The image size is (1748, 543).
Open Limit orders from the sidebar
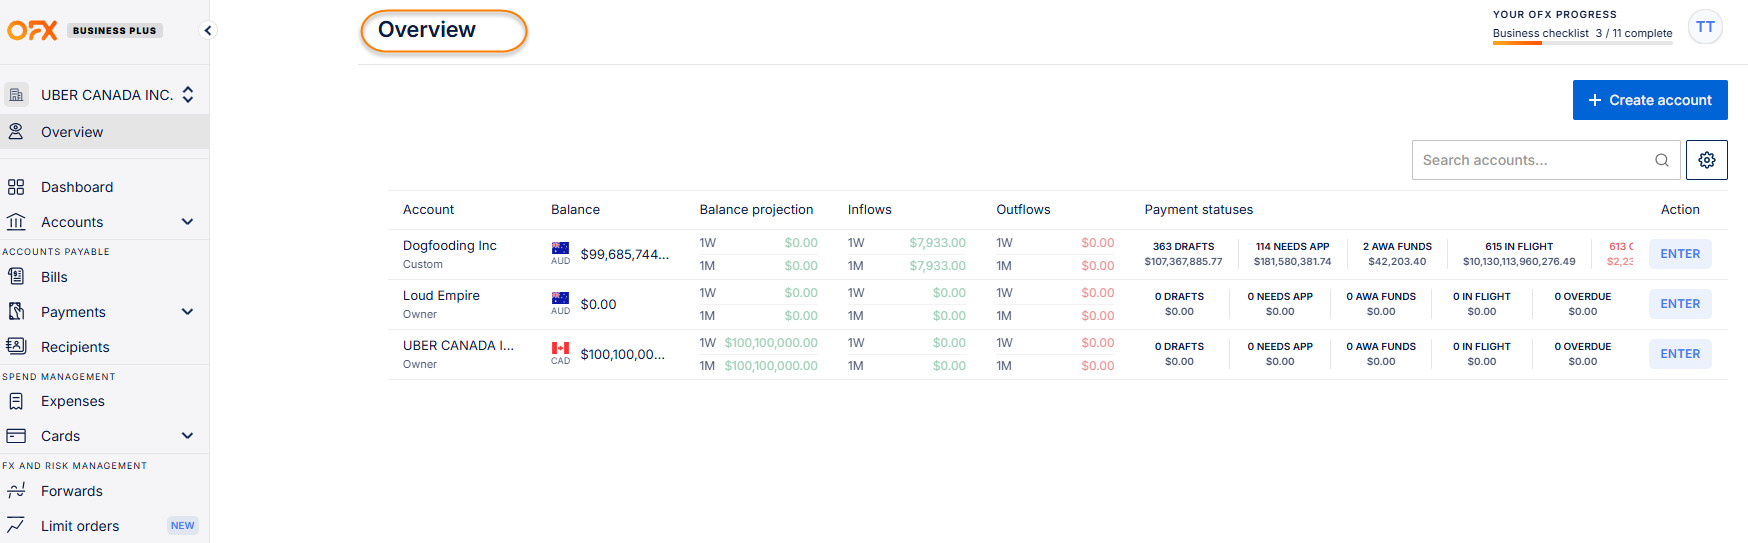[x=80, y=526]
